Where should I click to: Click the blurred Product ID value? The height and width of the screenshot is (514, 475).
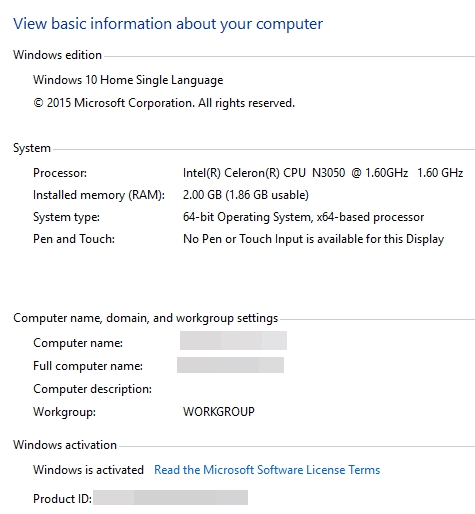coord(170,497)
